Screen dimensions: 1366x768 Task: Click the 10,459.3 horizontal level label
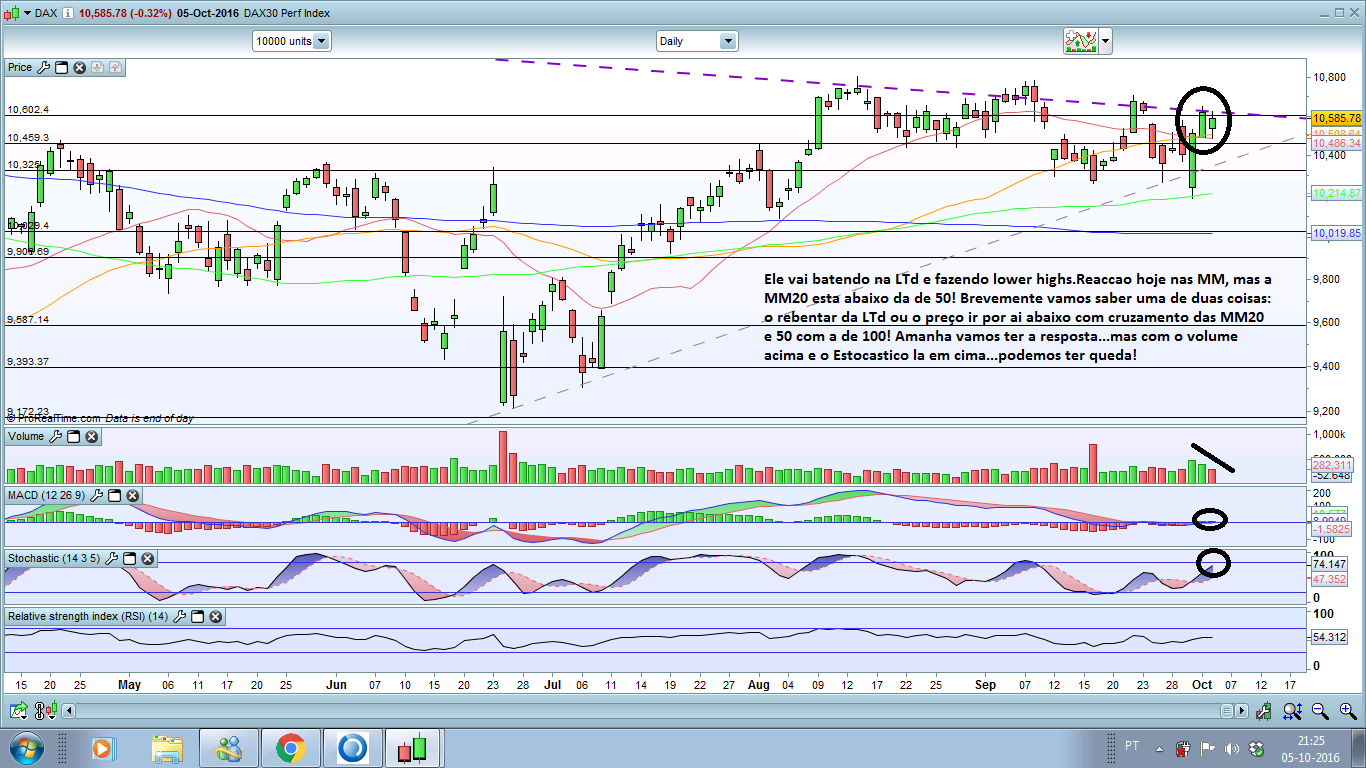(28, 138)
